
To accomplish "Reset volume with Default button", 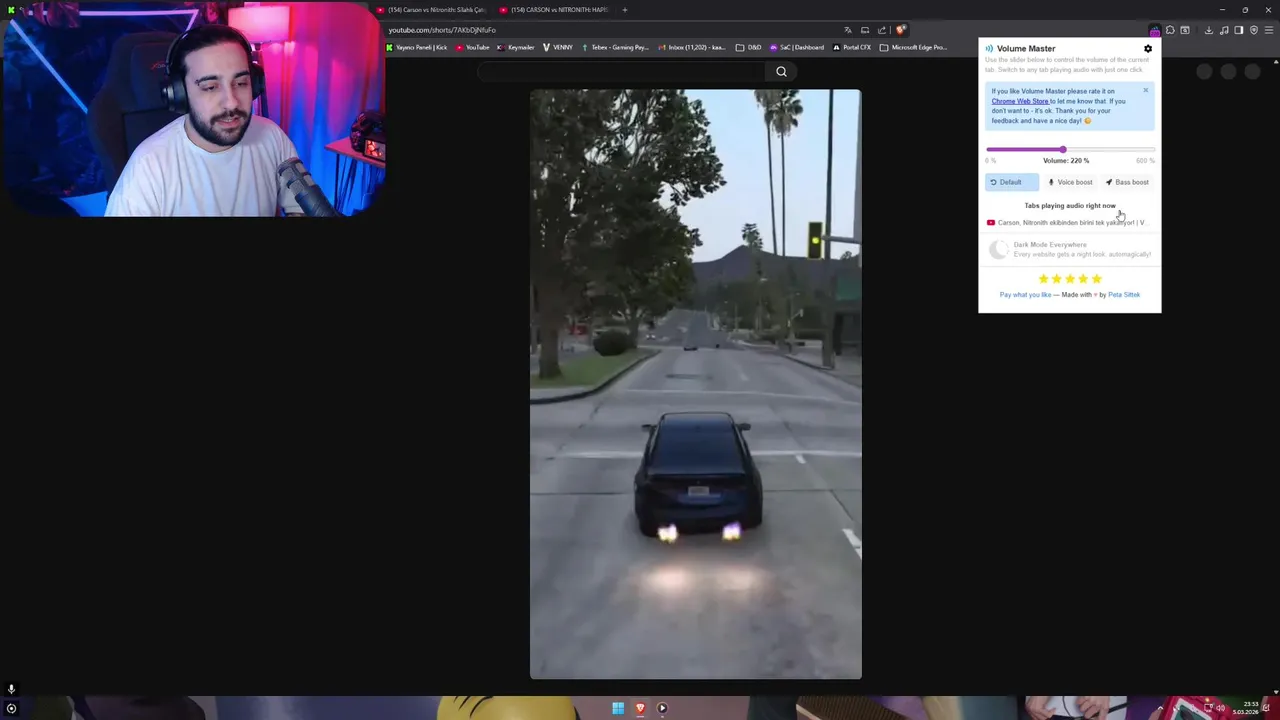I will (x=1011, y=182).
